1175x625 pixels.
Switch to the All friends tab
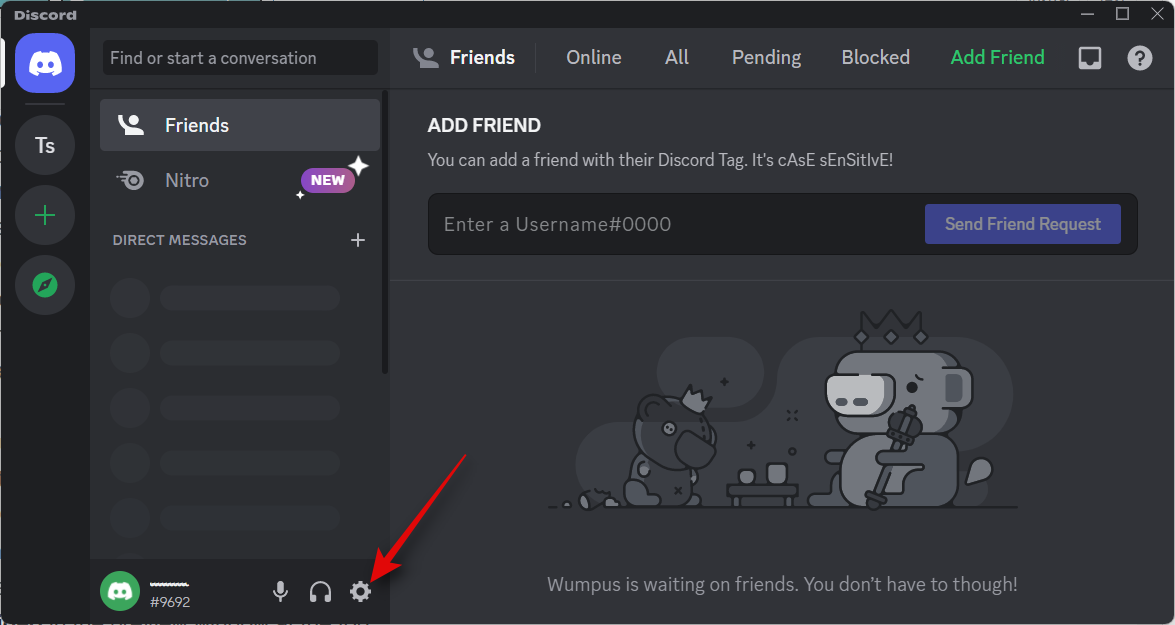pos(677,58)
